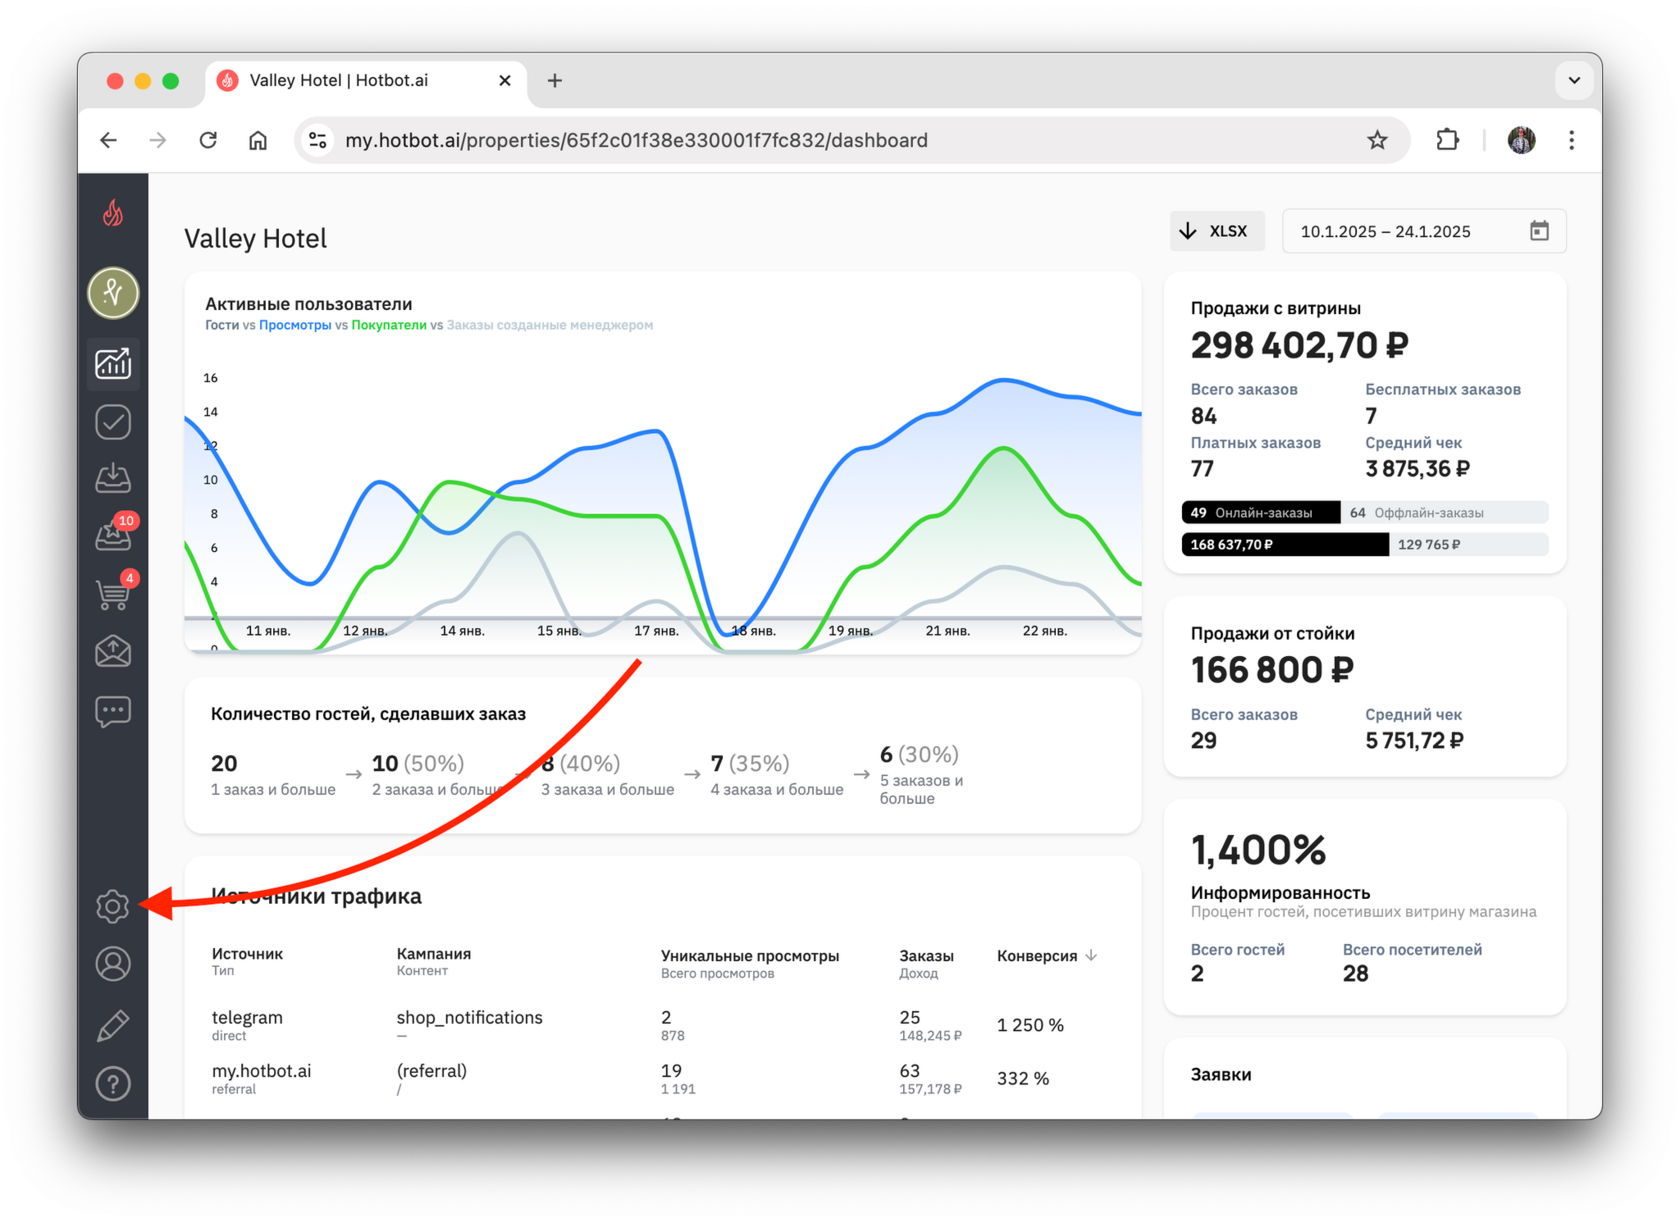Open the pencil edit icon in sidebar
1680x1222 pixels.
pos(113,1025)
